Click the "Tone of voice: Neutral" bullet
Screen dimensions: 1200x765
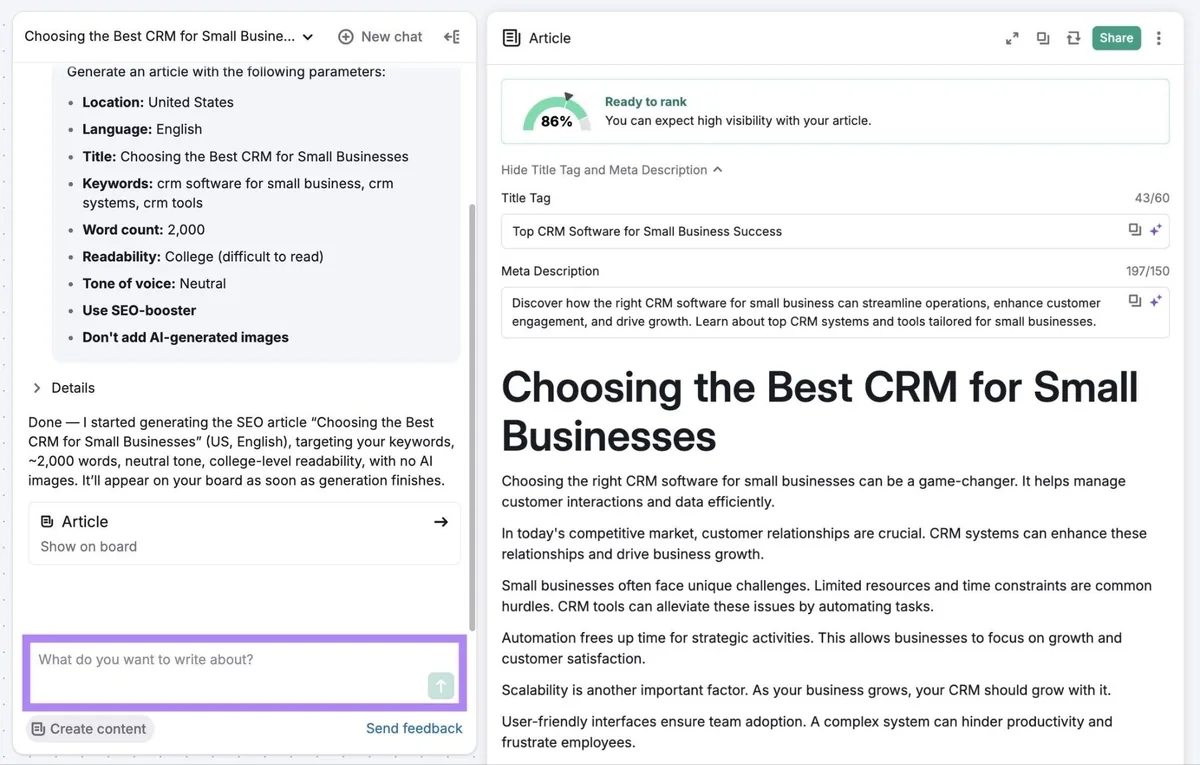(x=154, y=284)
